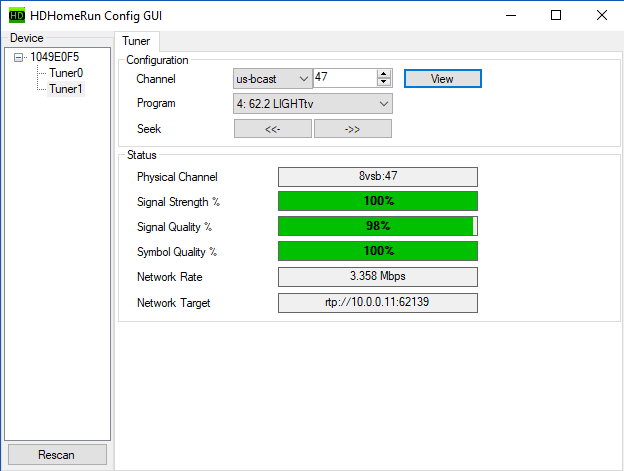This screenshot has height=471, width=624.
Task: Collapse the 1049E0F5 device tree node
Action: tap(18, 57)
